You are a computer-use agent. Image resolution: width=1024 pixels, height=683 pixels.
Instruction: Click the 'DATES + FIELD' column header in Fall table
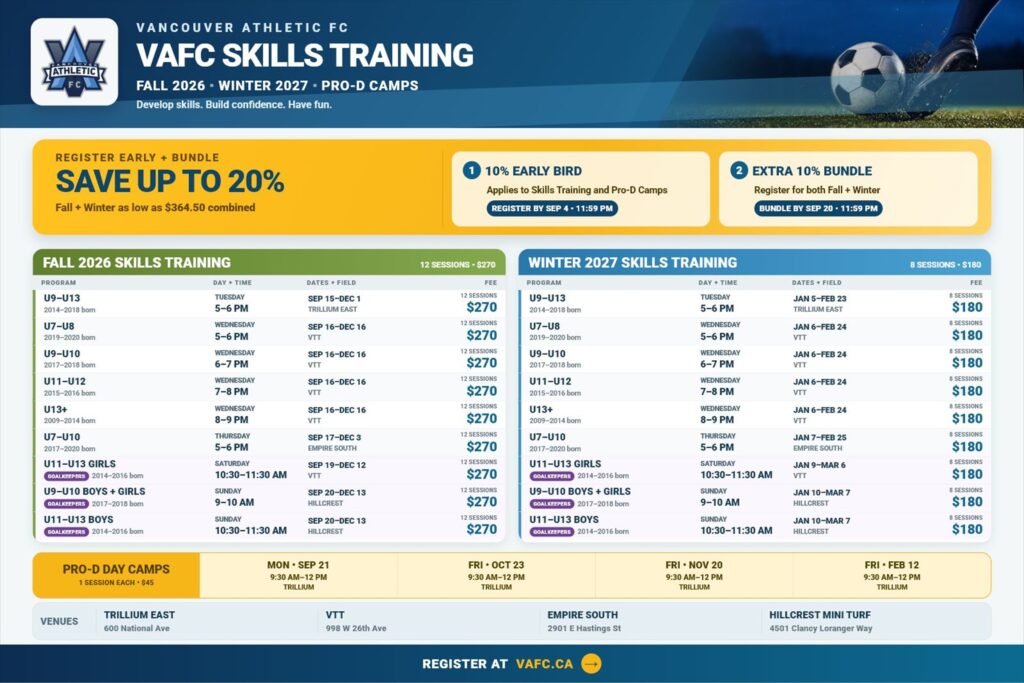331,283
